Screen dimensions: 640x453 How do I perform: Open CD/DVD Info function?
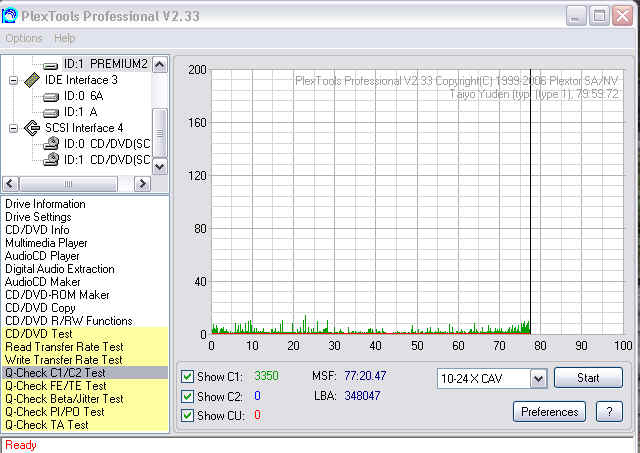(x=37, y=230)
